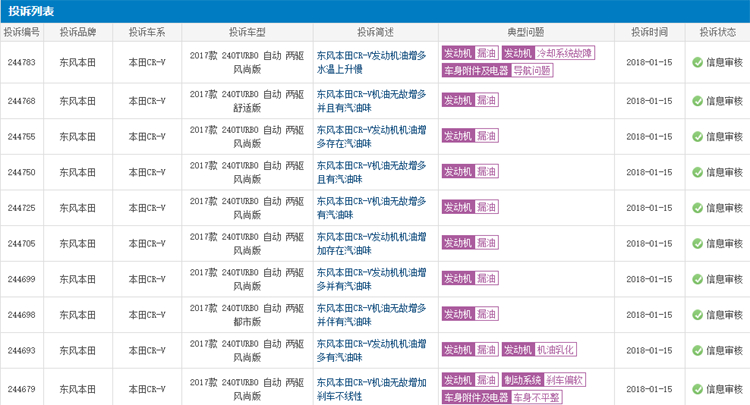Click green check icon in row 244725
Viewport: 750px width, 405px height.
[x=697, y=208]
